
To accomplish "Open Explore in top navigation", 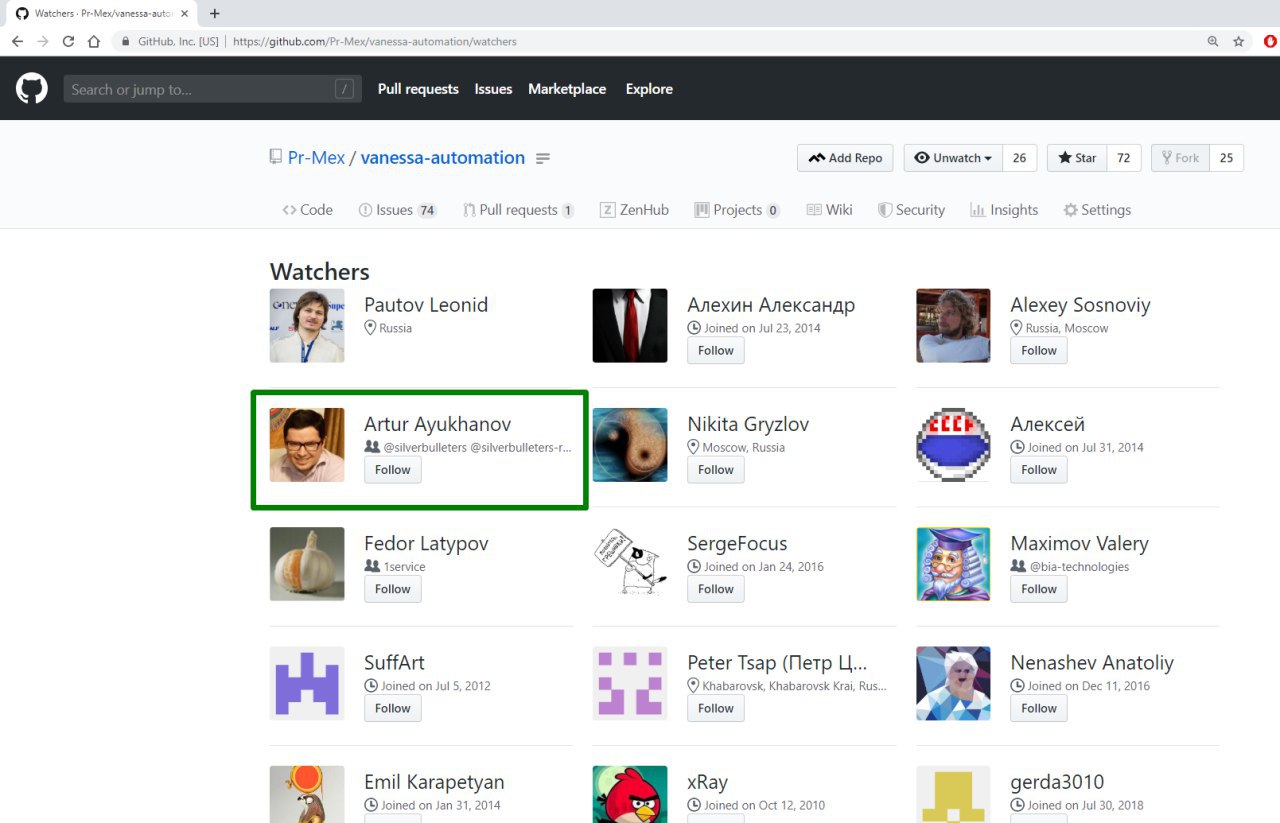I will pyautogui.click(x=649, y=89).
